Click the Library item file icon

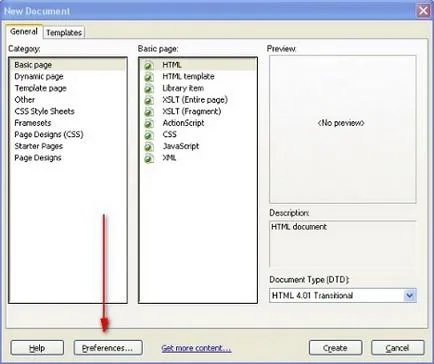pyautogui.click(x=149, y=88)
